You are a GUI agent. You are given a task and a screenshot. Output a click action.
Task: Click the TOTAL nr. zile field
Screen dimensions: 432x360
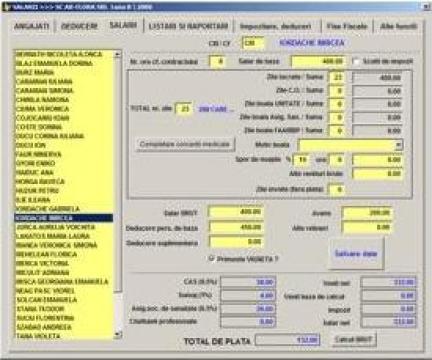[x=184, y=109]
